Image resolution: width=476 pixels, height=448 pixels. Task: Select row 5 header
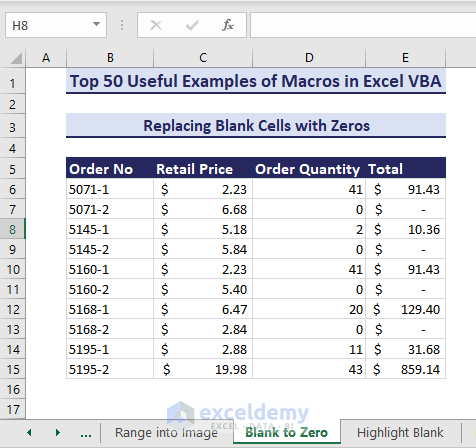pyautogui.click(x=13, y=169)
